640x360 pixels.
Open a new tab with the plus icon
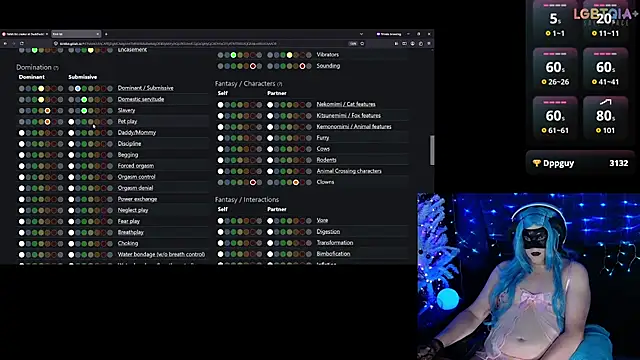(106, 34)
